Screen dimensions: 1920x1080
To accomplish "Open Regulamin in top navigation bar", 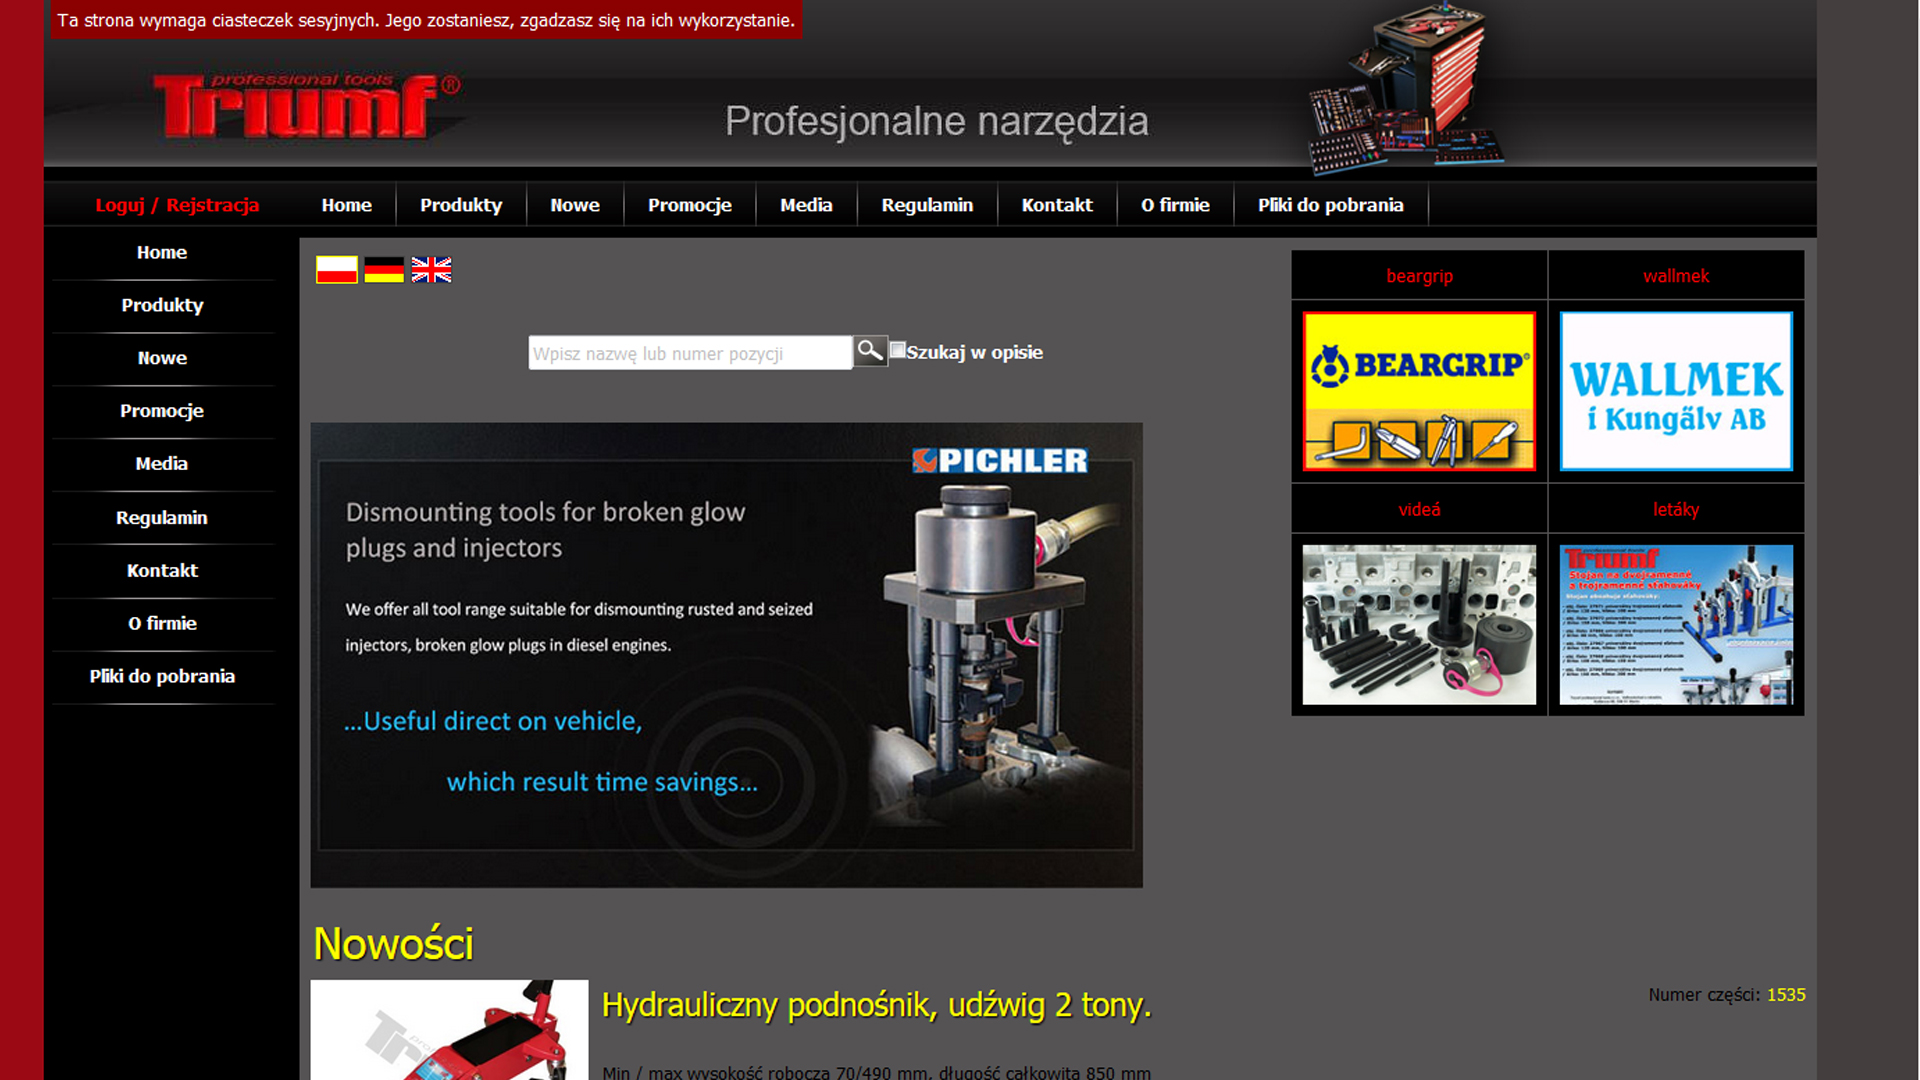I will coord(927,205).
